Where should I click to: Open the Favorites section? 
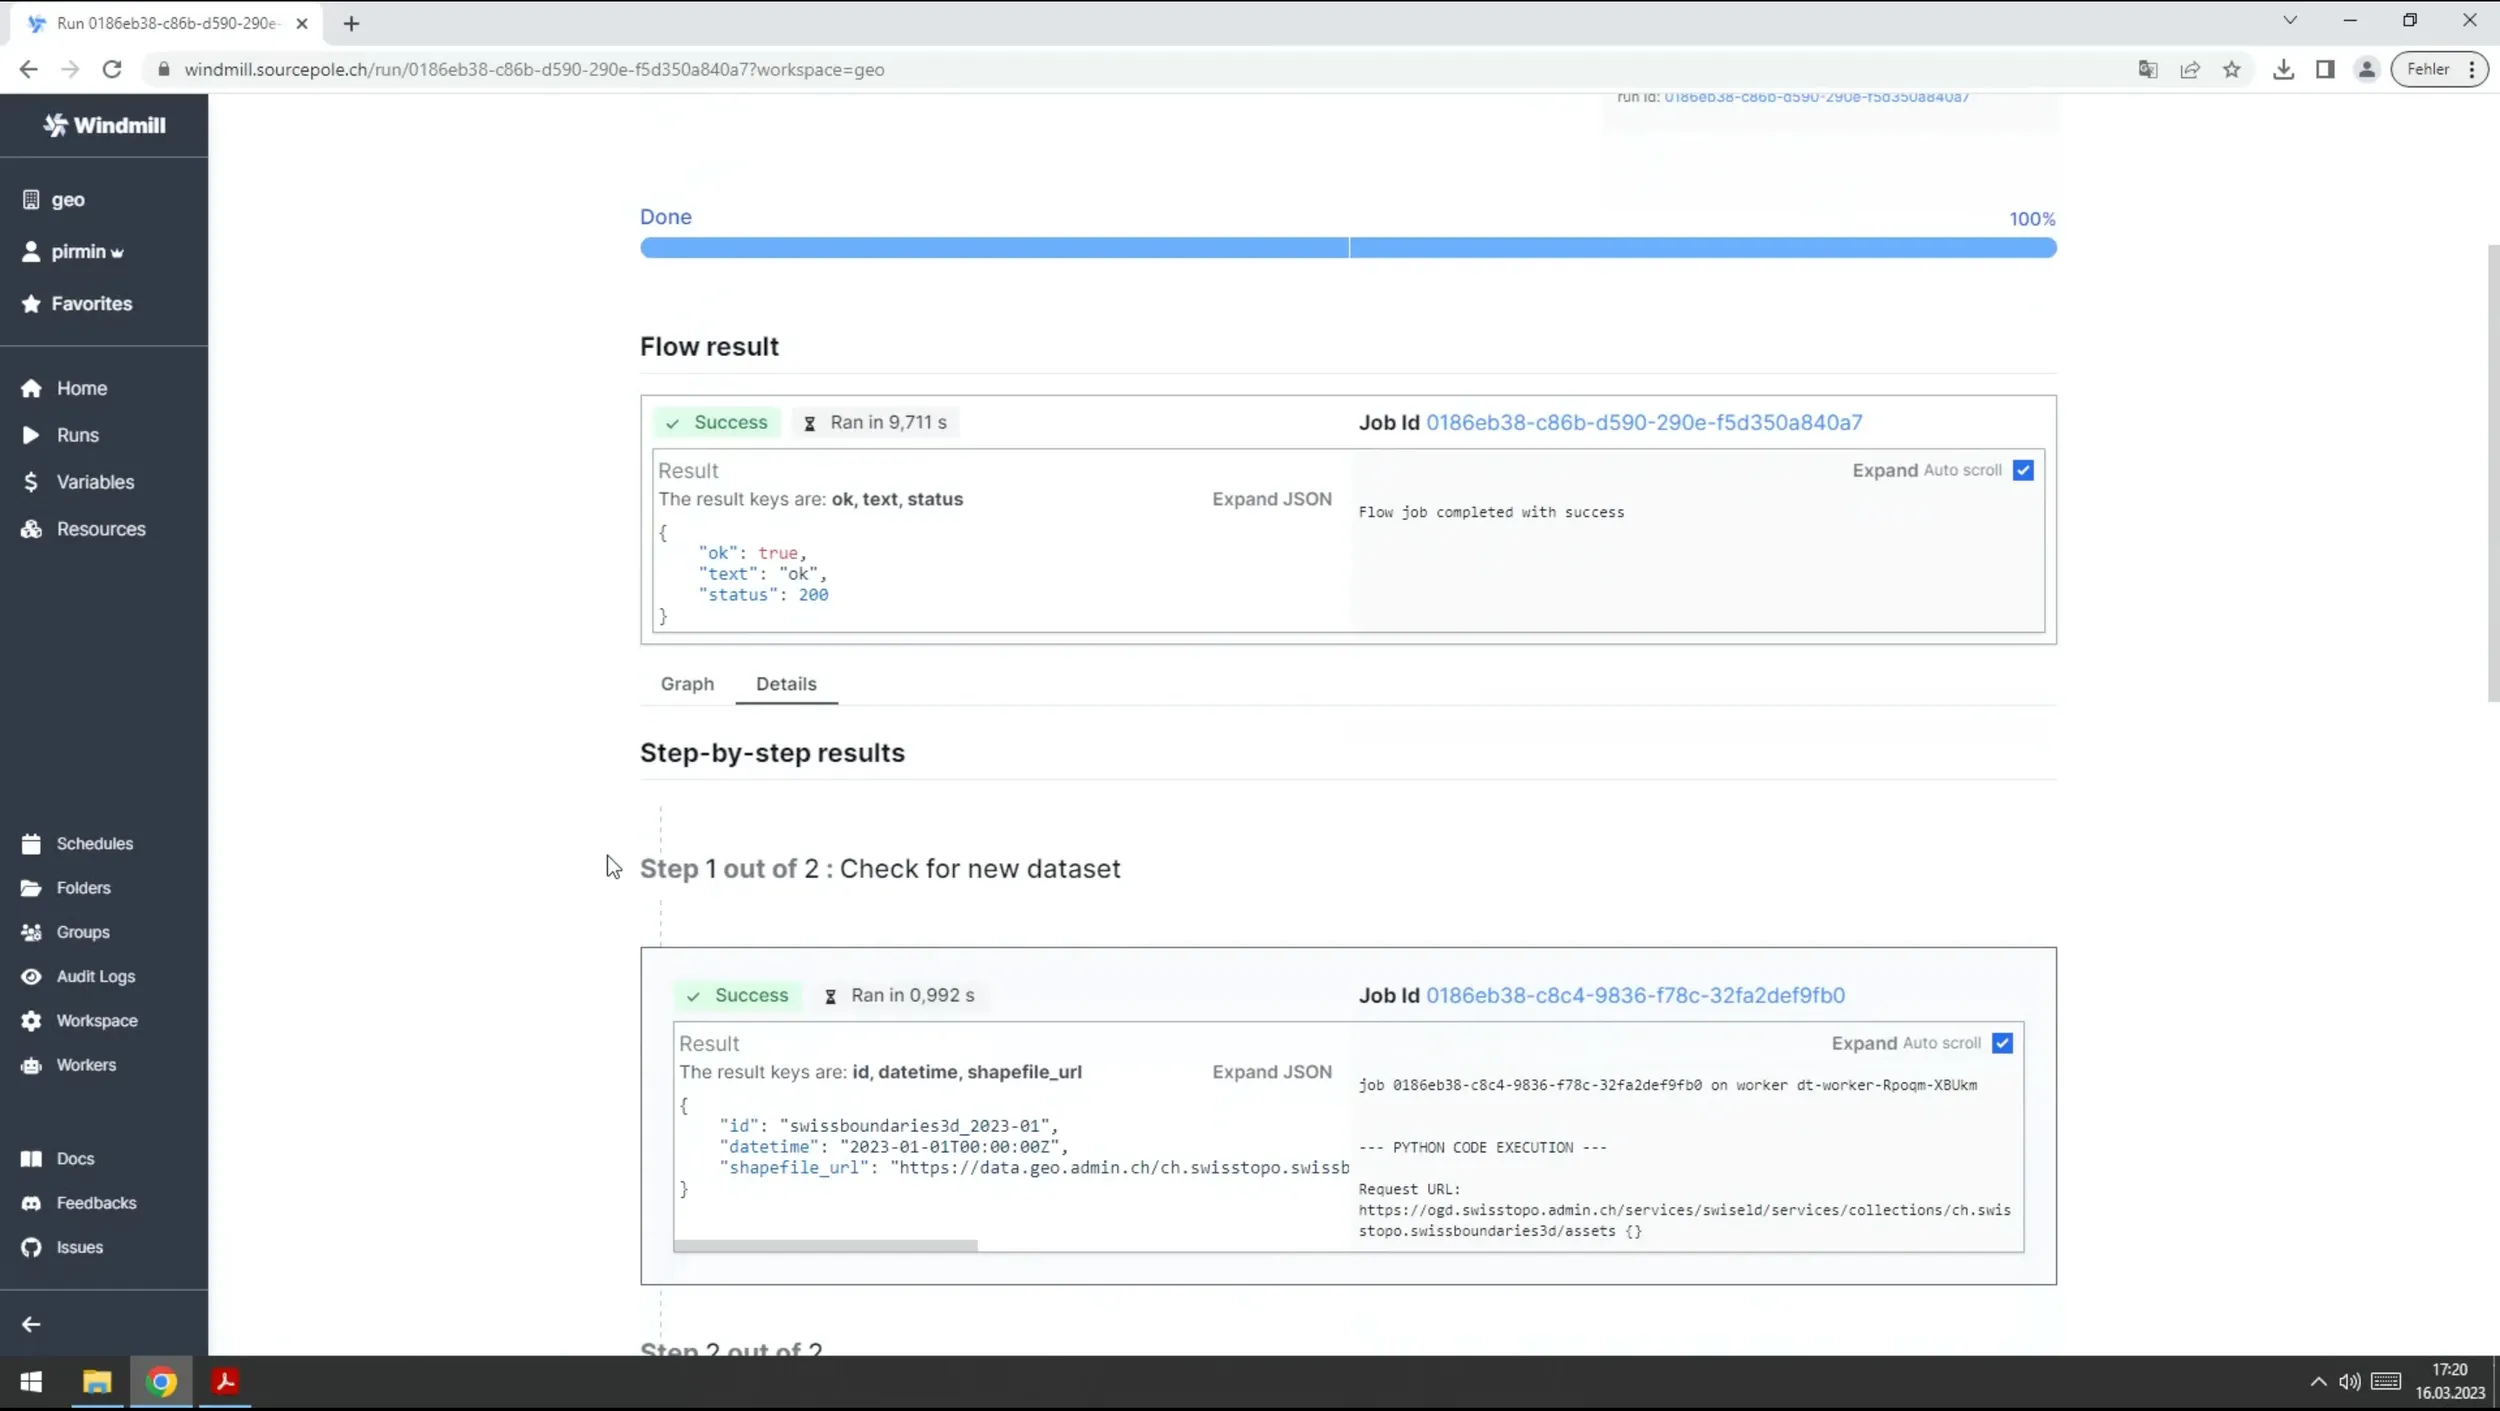click(90, 303)
